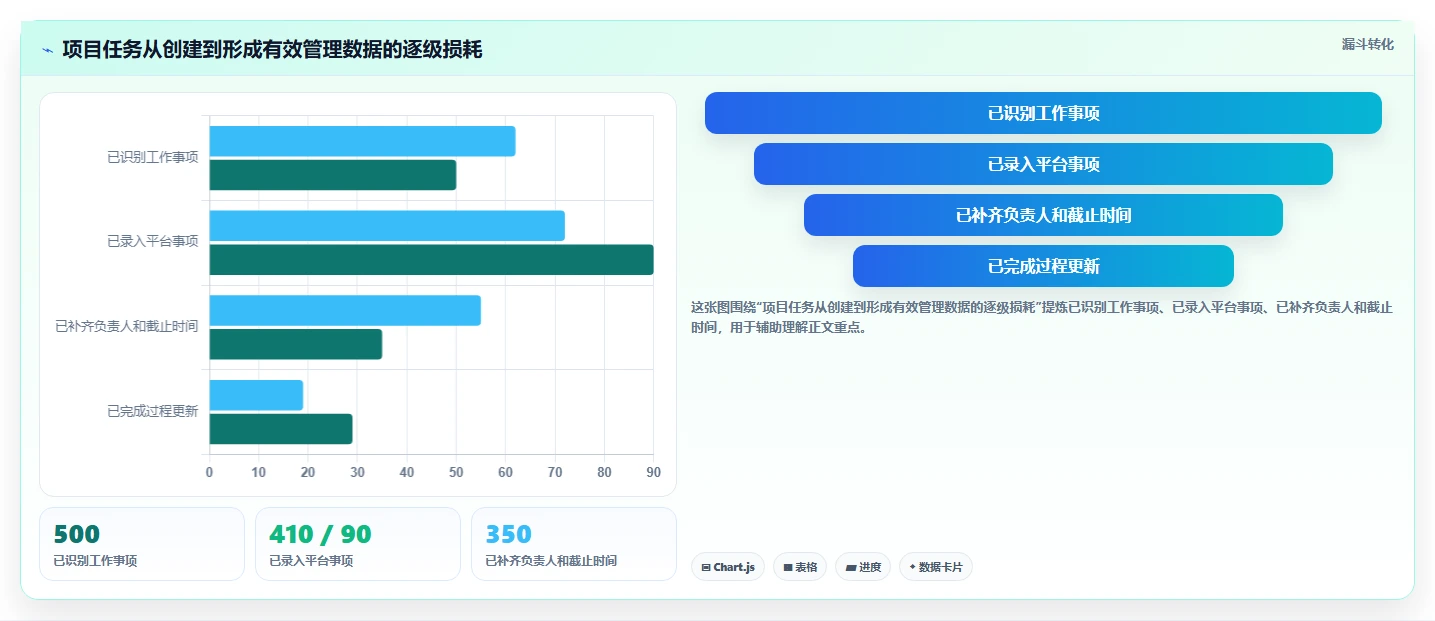Click the light blue bar for 已补齐负责人和截止时间
The height and width of the screenshot is (621, 1435).
345,310
